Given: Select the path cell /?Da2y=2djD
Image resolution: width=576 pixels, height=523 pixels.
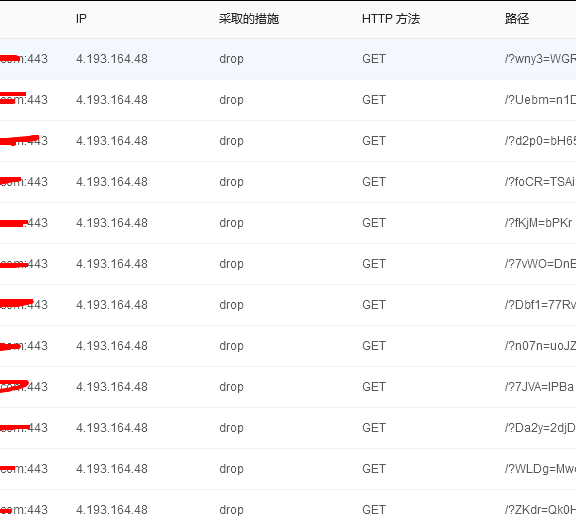Looking at the screenshot, I should point(540,428).
